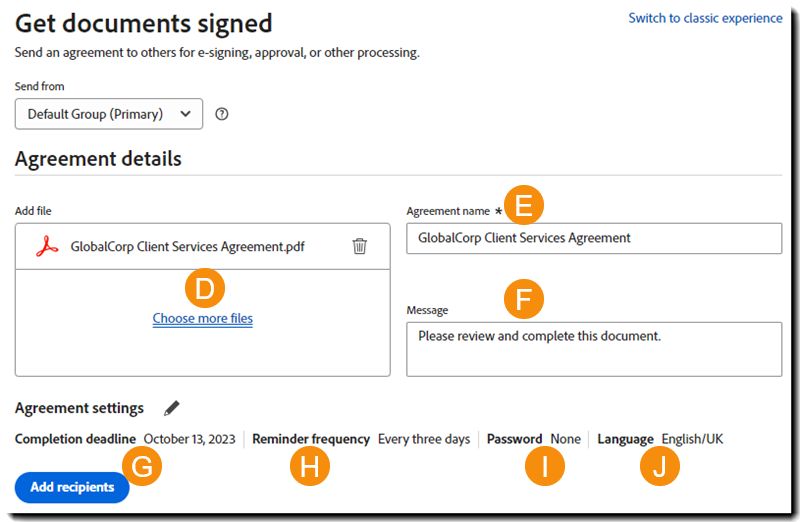Screen dimensions: 800x522
Task: Click the Every three days reminder value
Action: coord(424,439)
